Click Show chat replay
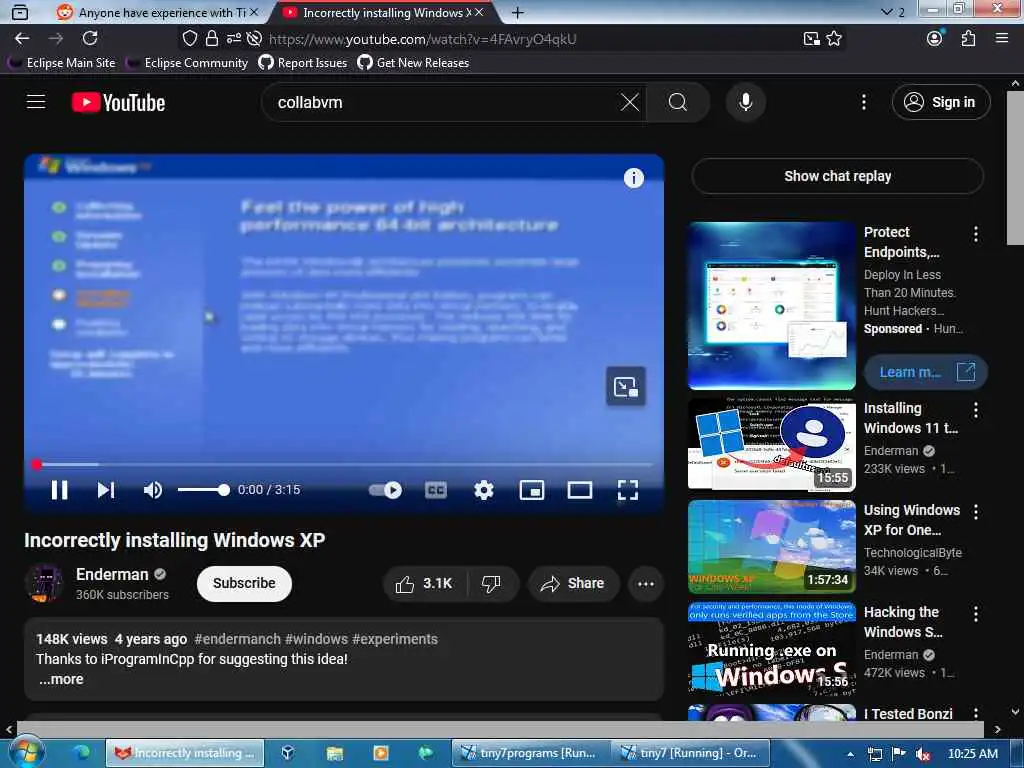Viewport: 1024px width, 768px height. click(x=837, y=176)
